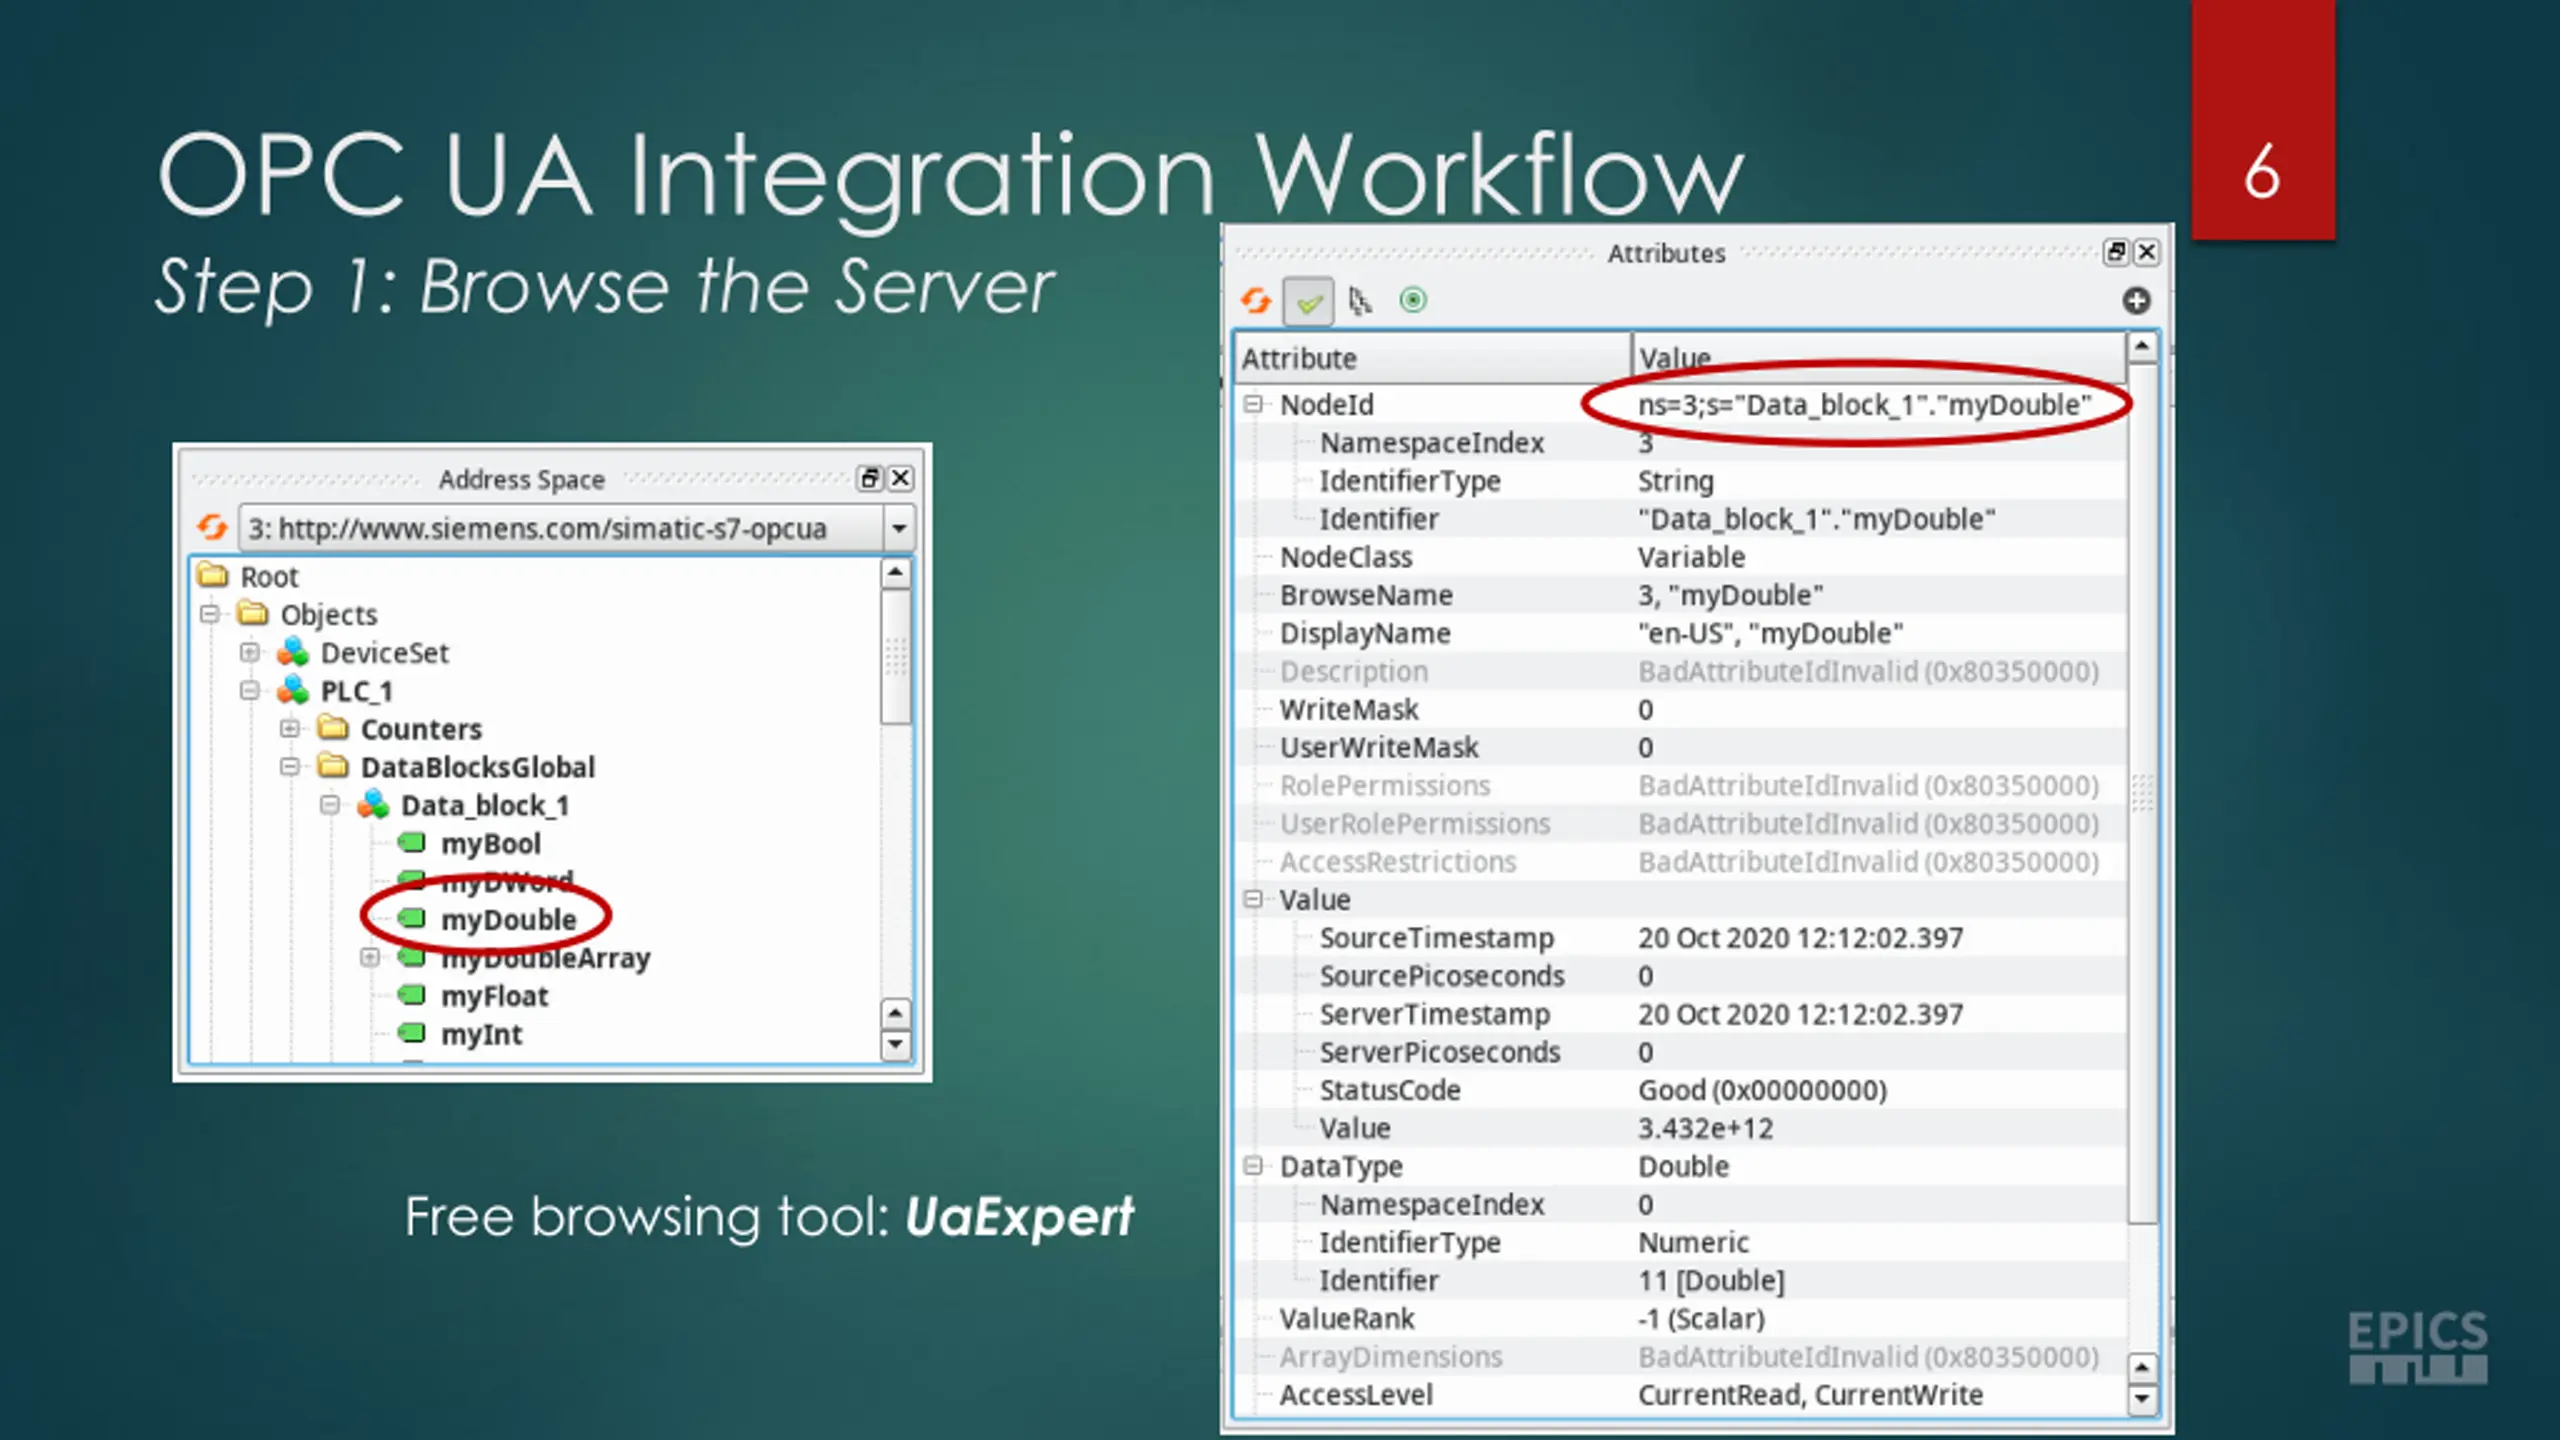Click the plus icon in Attributes toolbar
Viewport: 2560px width, 1440px height.
click(x=2136, y=300)
